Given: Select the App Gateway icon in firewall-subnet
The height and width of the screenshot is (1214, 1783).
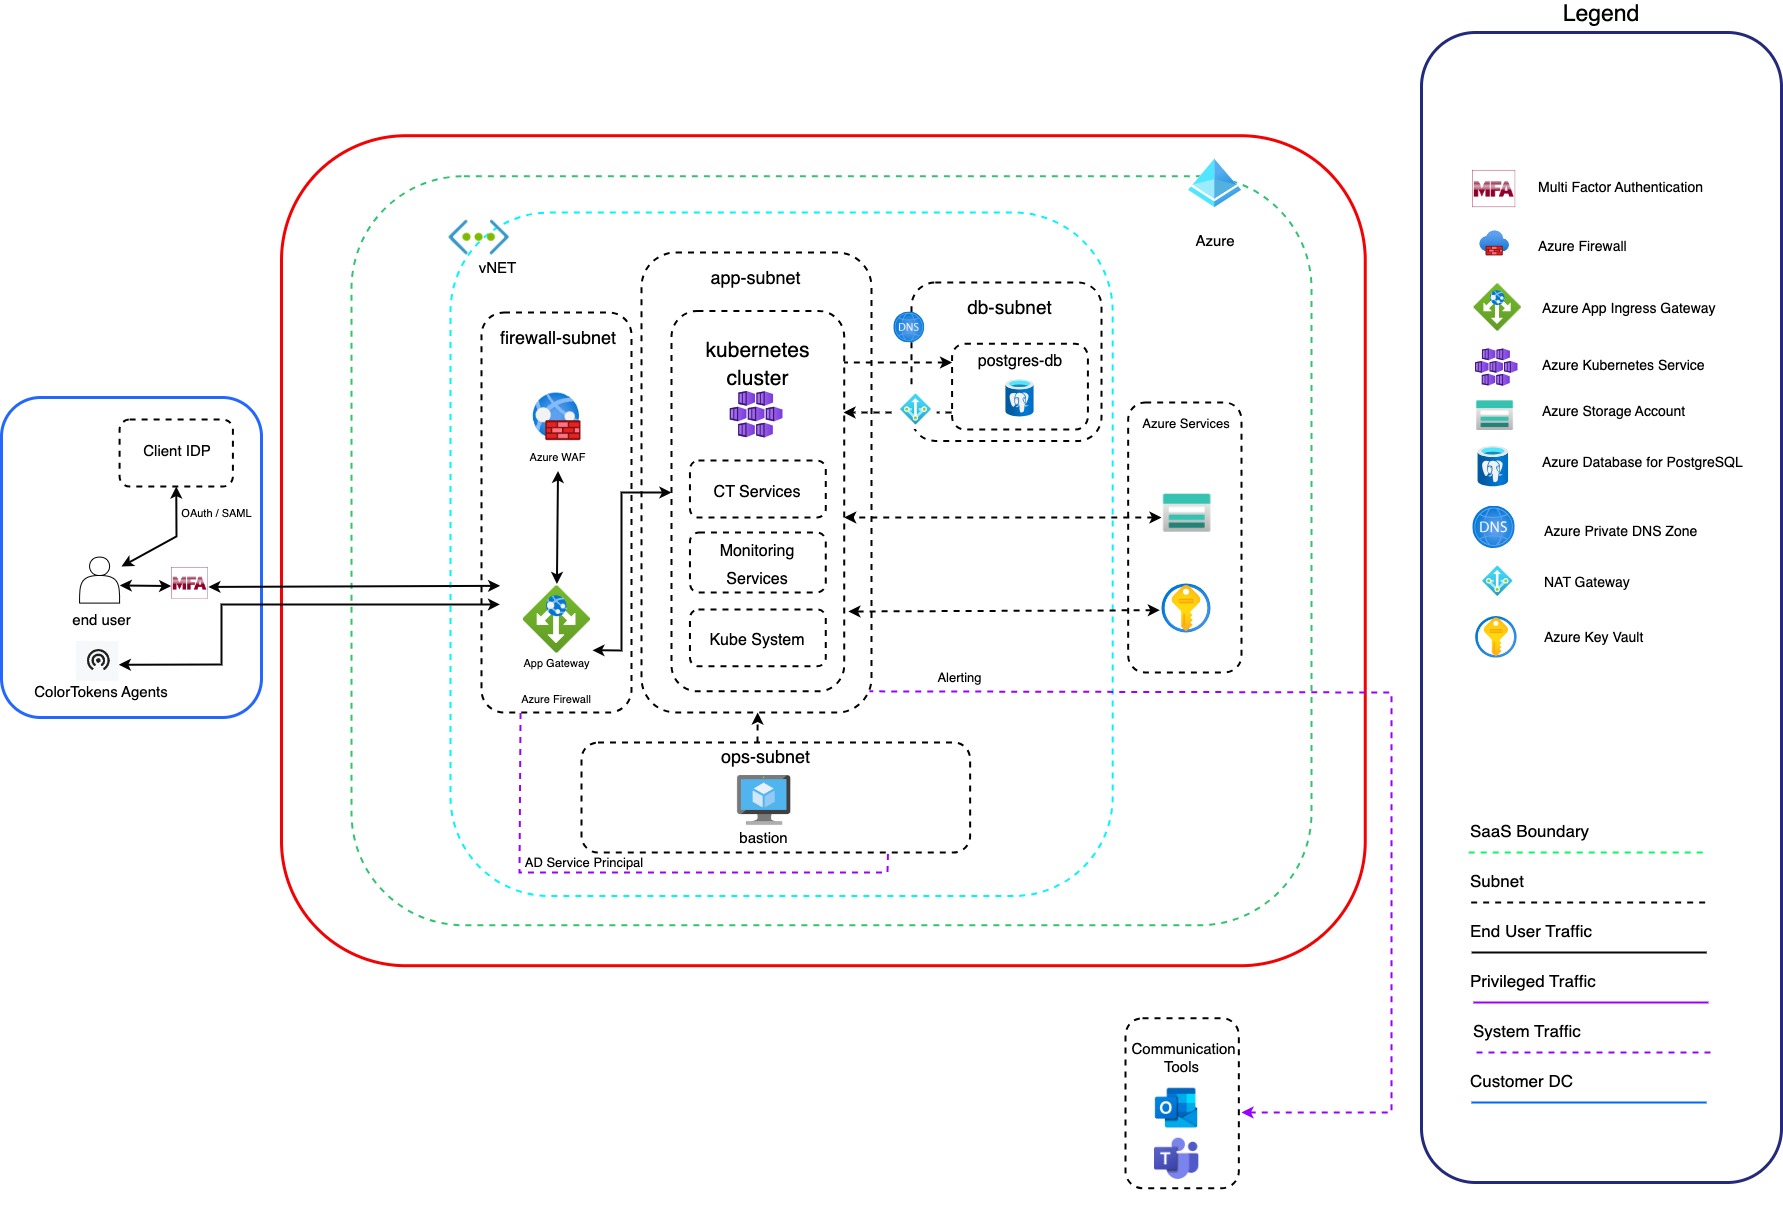Looking at the screenshot, I should [x=556, y=620].
